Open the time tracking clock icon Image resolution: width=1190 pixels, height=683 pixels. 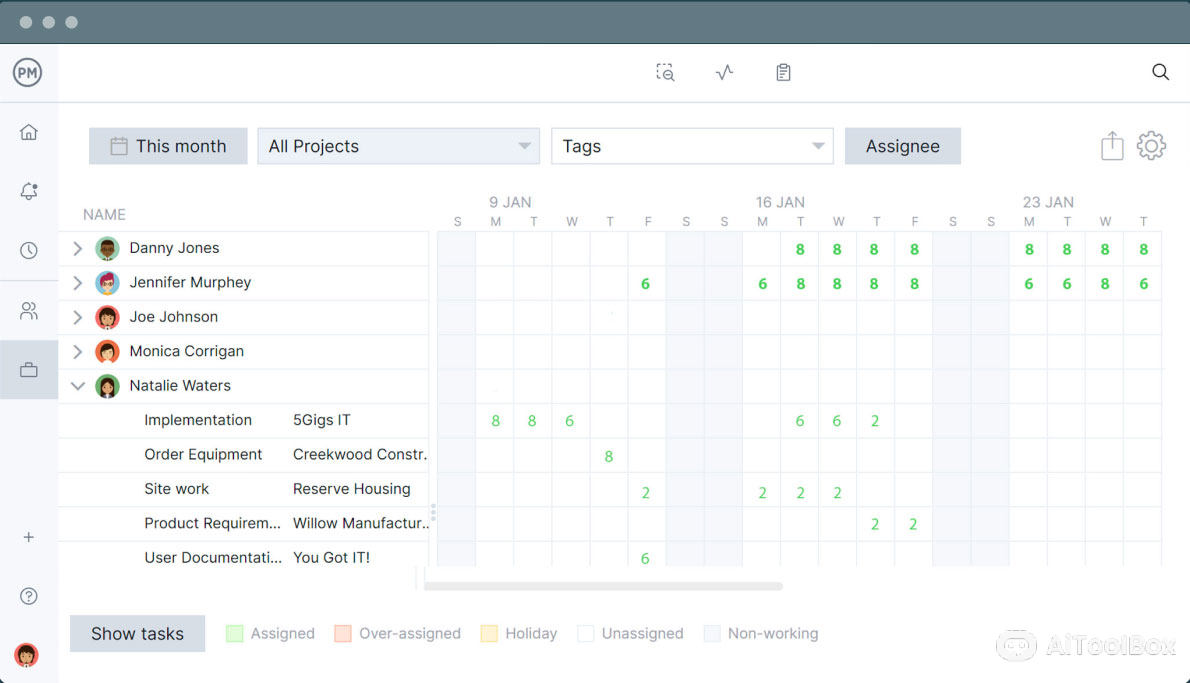(29, 250)
